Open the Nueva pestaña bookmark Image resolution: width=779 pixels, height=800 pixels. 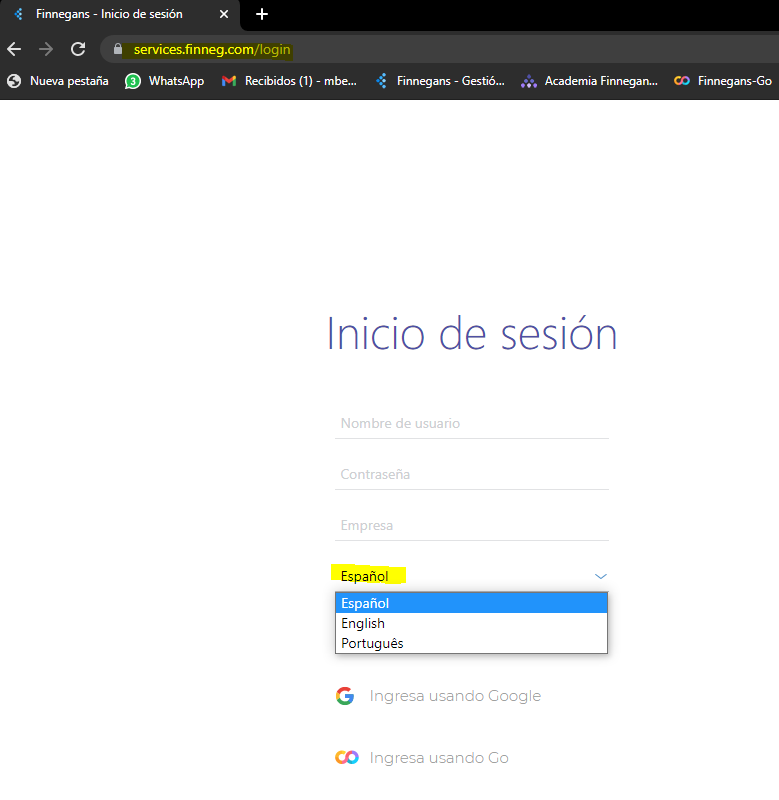tap(58, 81)
